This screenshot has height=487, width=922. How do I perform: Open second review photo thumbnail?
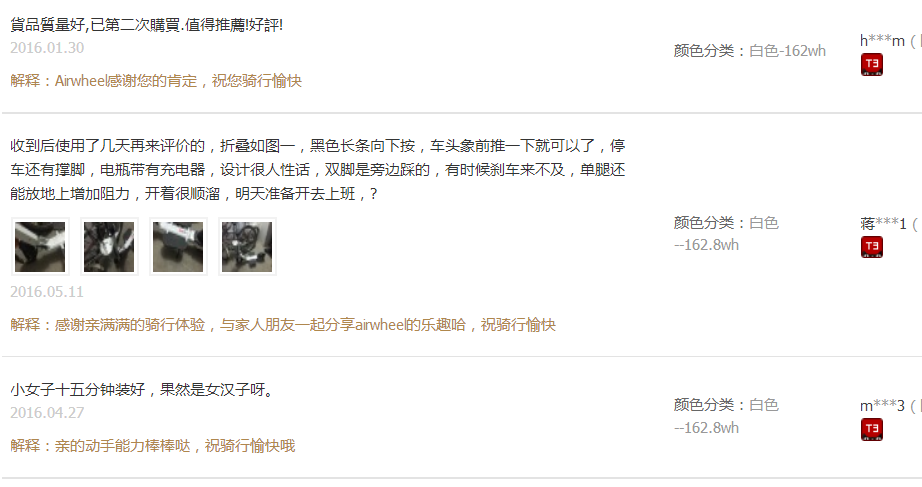tap(109, 247)
